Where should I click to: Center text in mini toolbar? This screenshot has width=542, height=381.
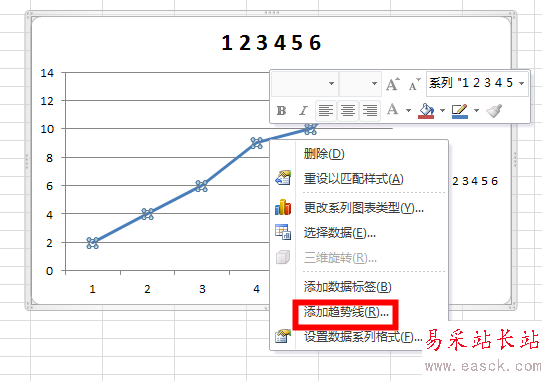(x=348, y=111)
